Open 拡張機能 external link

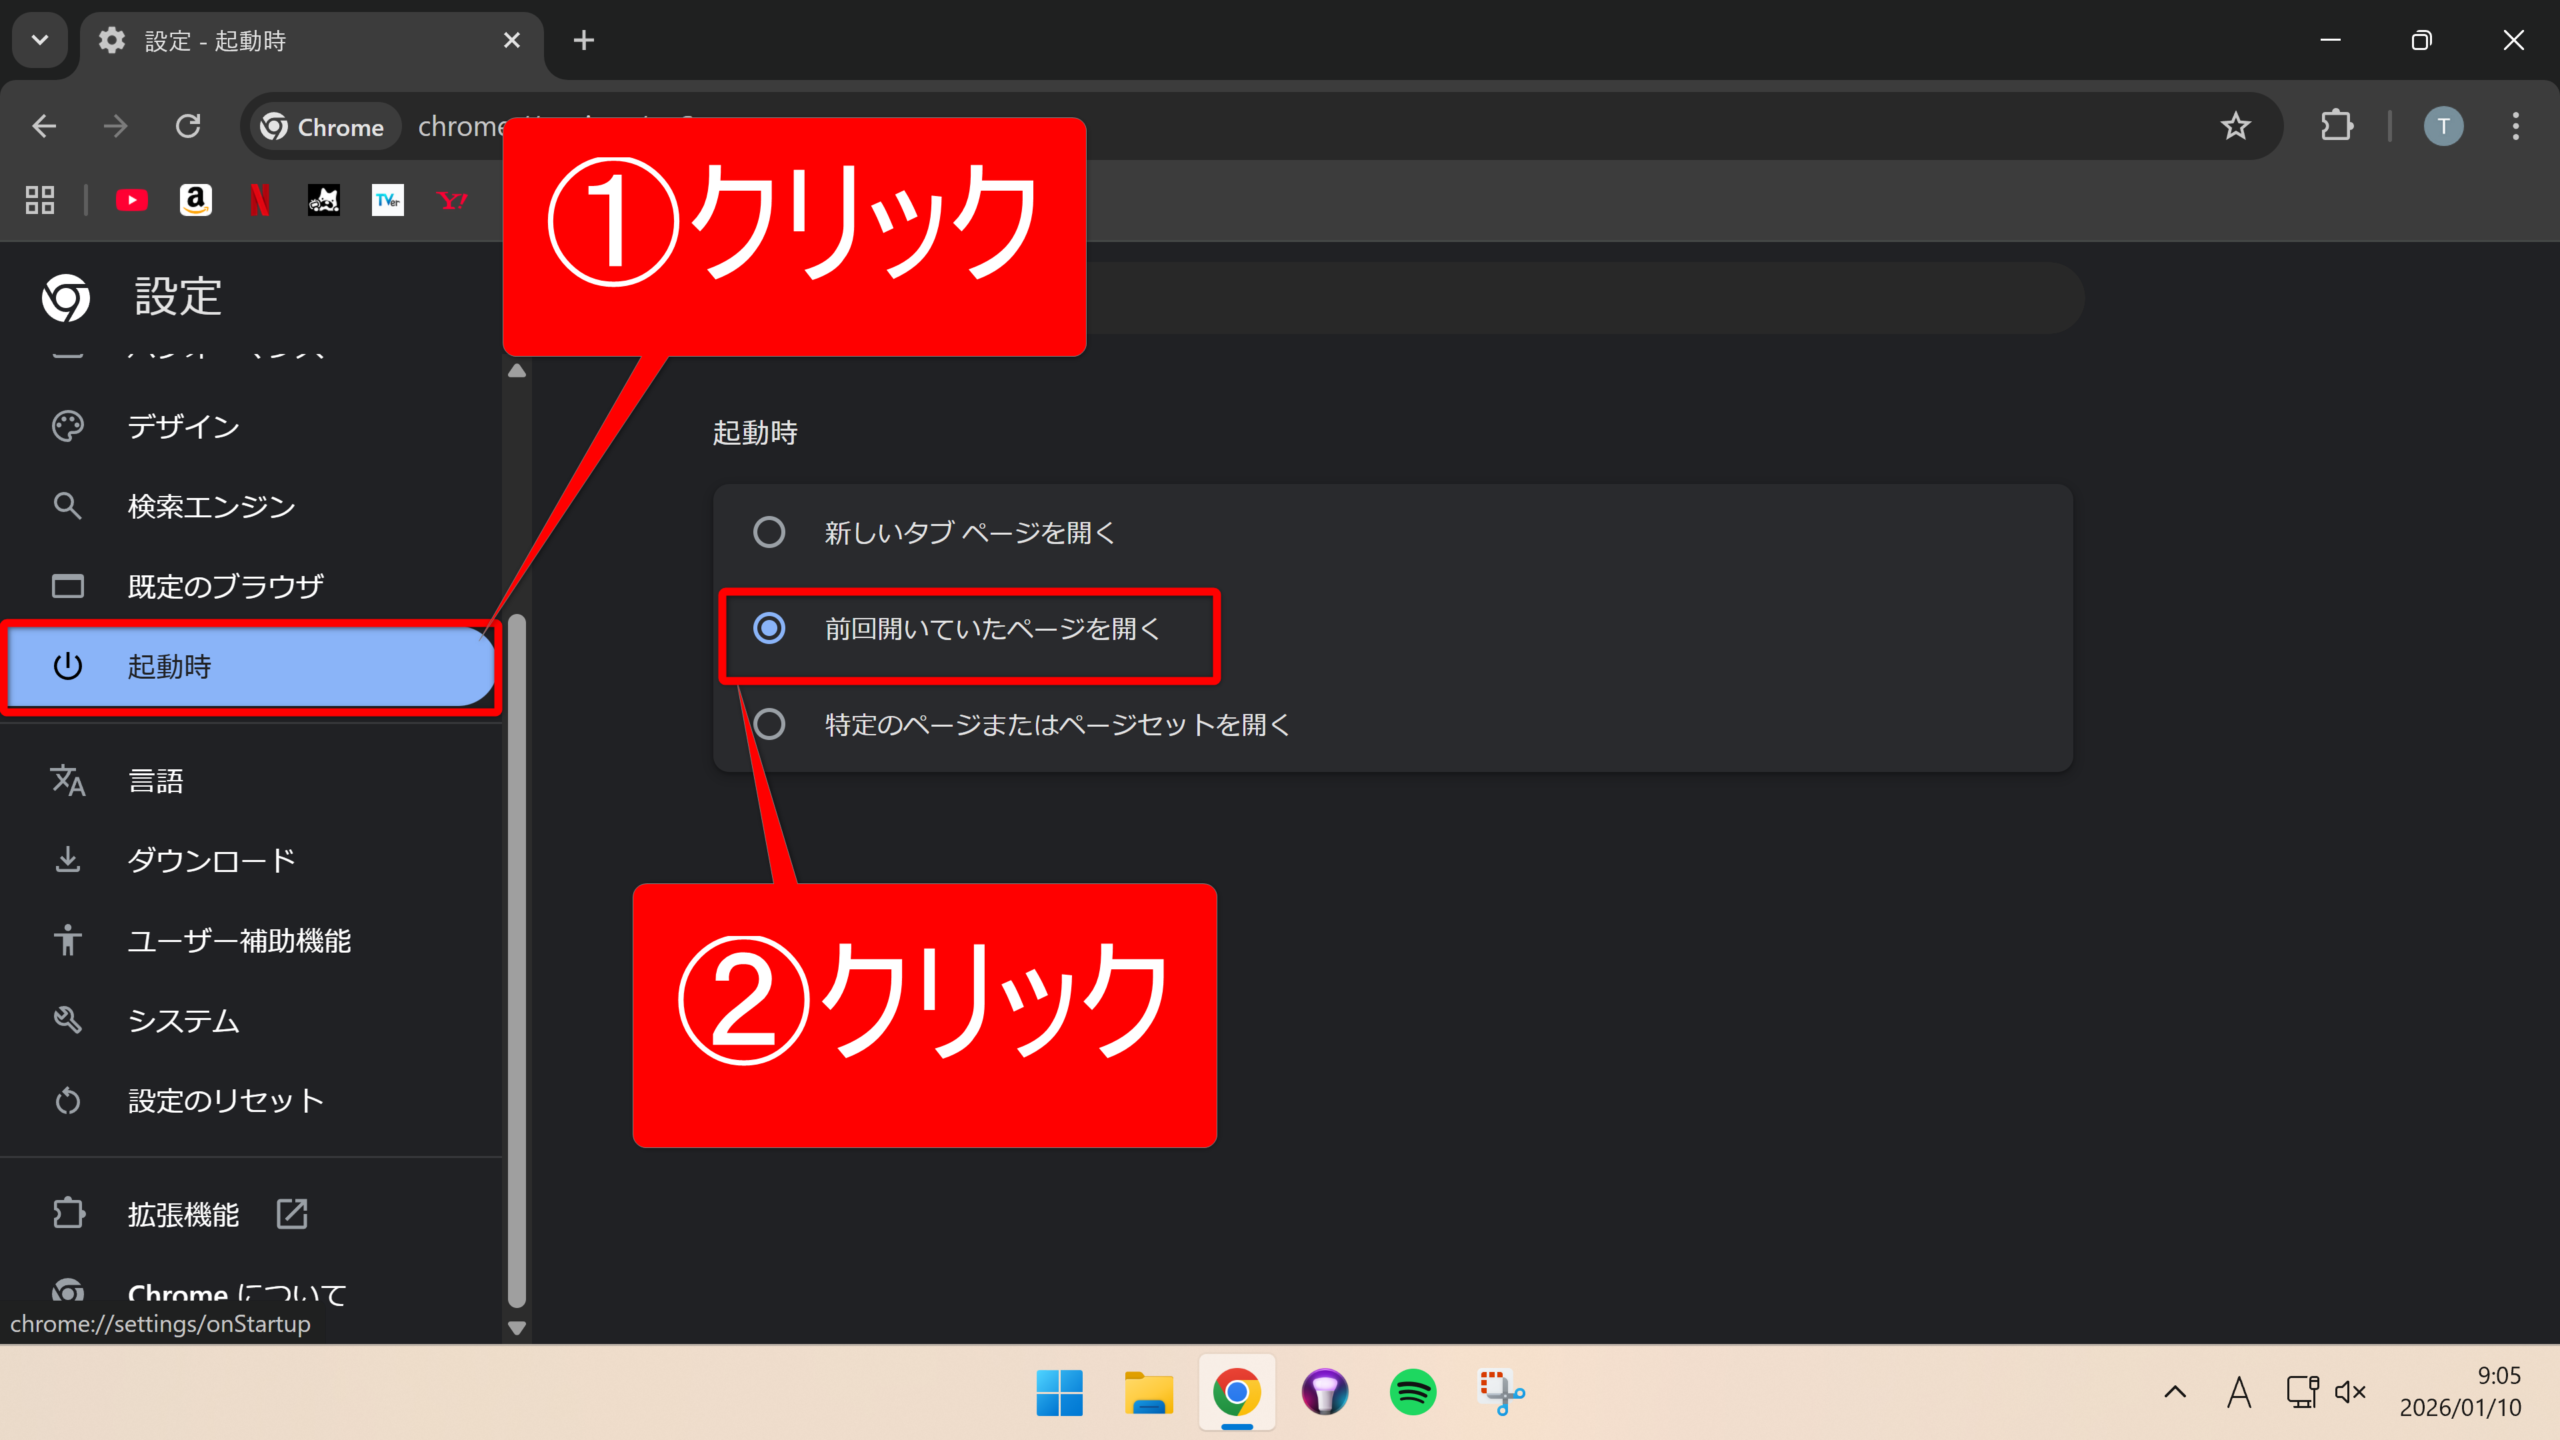click(x=183, y=1214)
